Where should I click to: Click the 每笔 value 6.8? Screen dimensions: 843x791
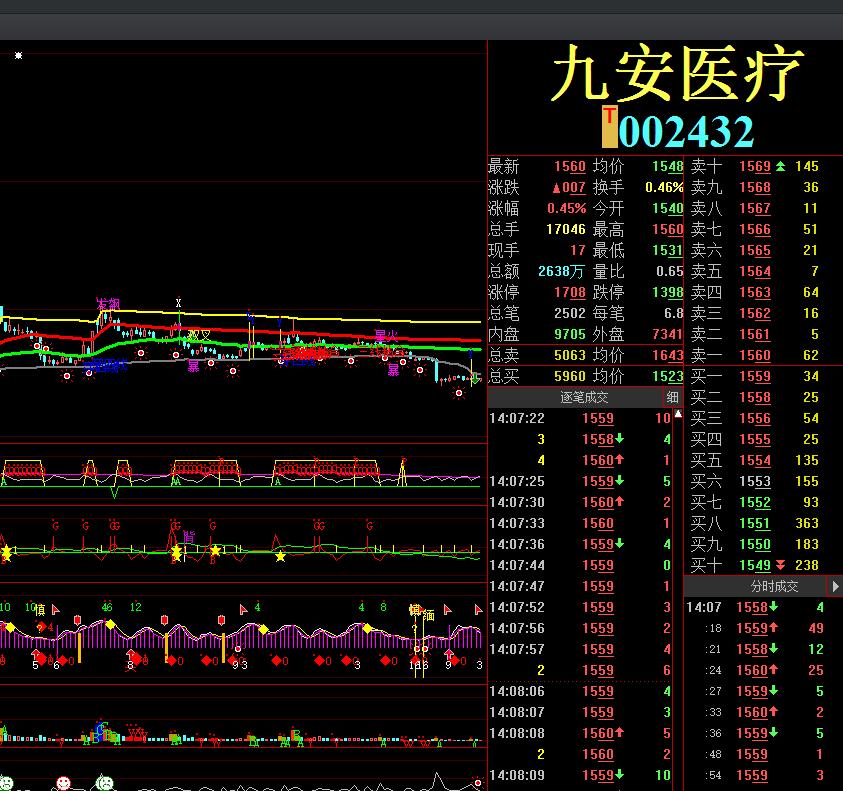coord(674,313)
